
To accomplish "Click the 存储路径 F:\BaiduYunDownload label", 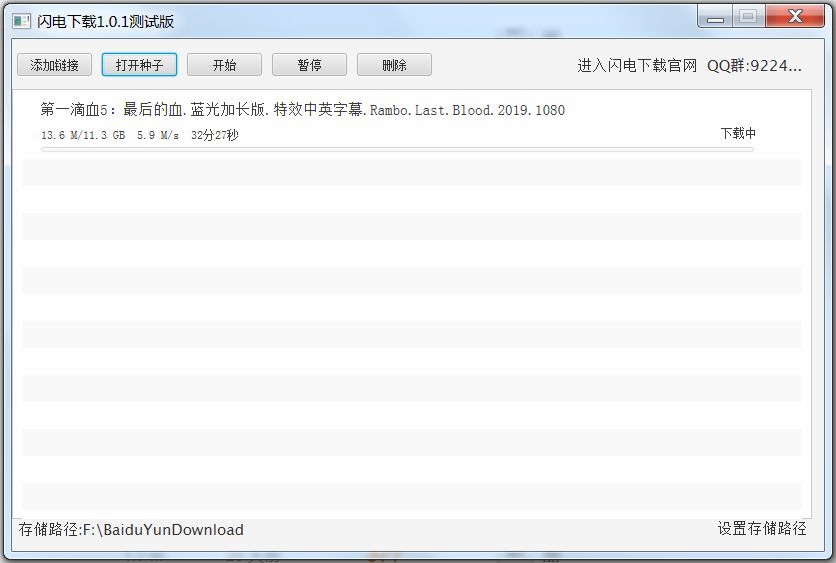I will (x=131, y=530).
